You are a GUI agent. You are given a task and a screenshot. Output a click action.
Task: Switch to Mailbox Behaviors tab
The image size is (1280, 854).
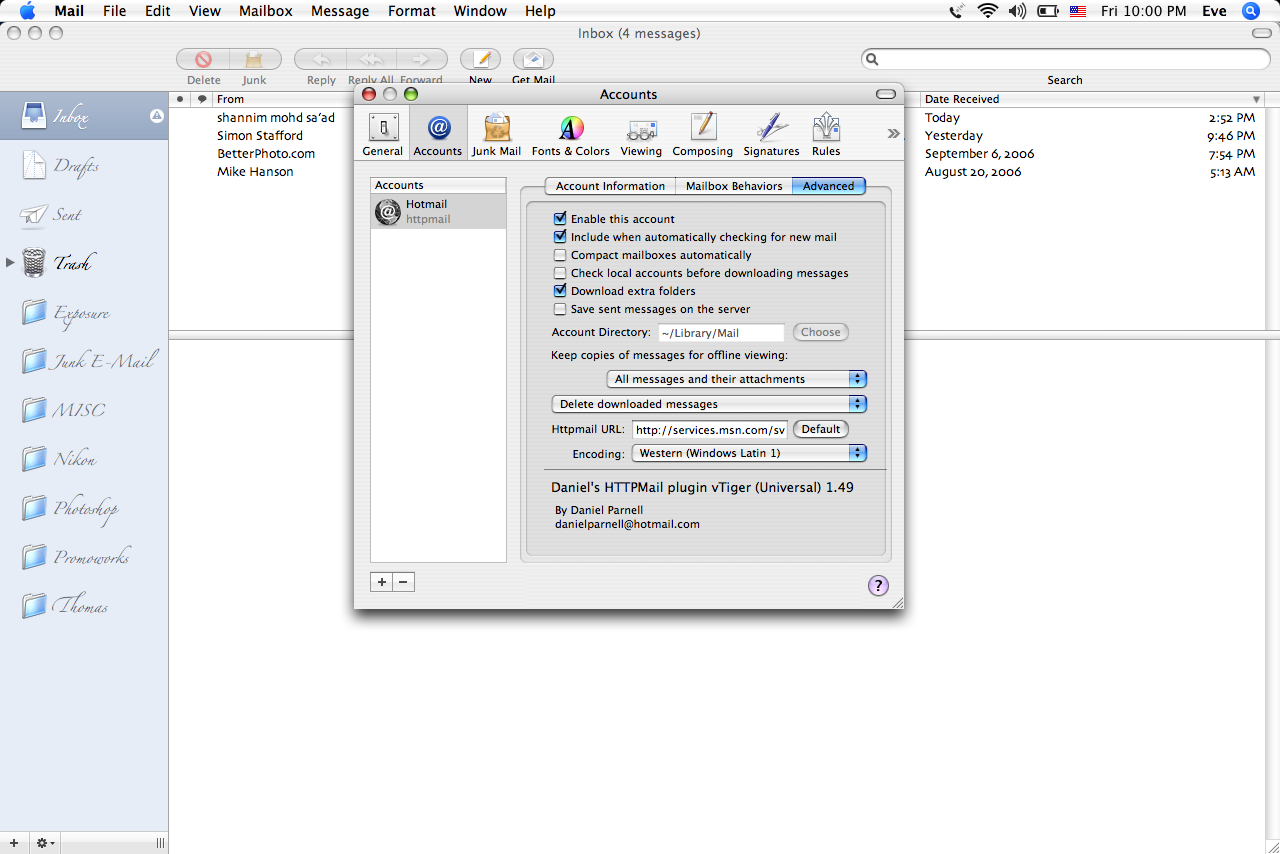734,186
